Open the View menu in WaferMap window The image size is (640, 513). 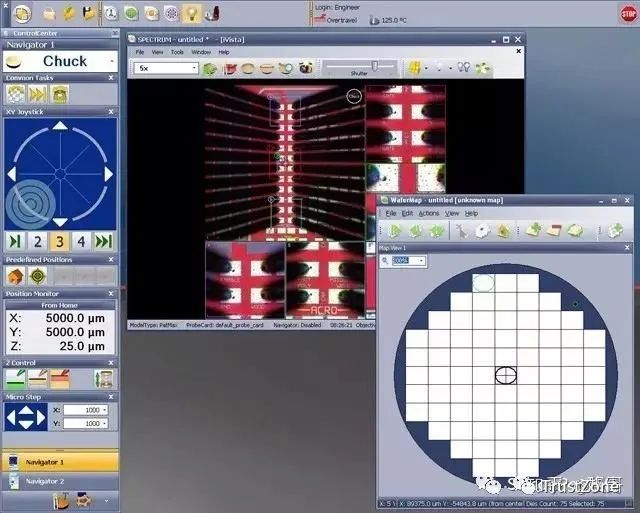click(x=451, y=213)
